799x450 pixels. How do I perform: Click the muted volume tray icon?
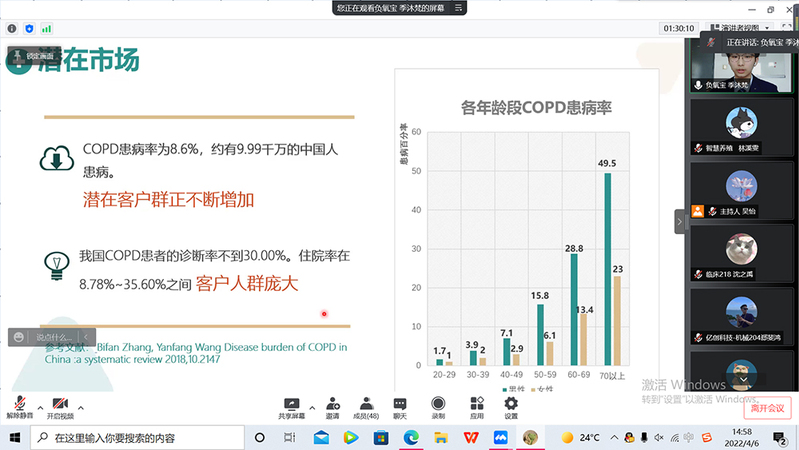[x=659, y=437]
